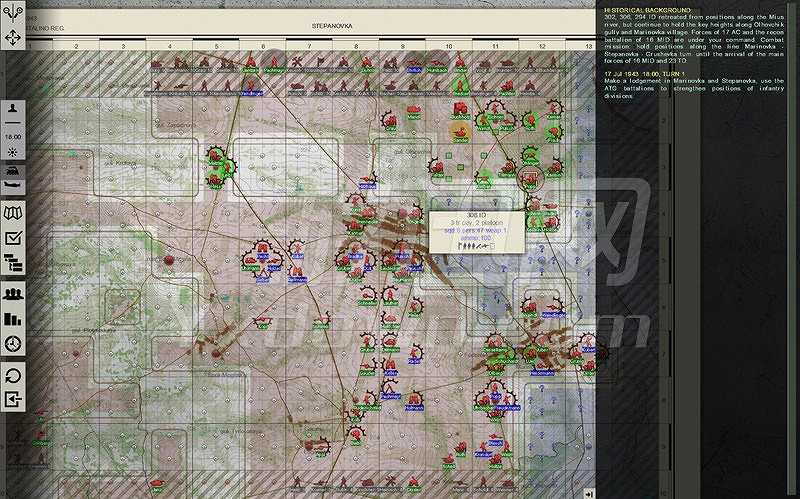
Task: Click the exit door arrow icon
Action: pos(13,400)
